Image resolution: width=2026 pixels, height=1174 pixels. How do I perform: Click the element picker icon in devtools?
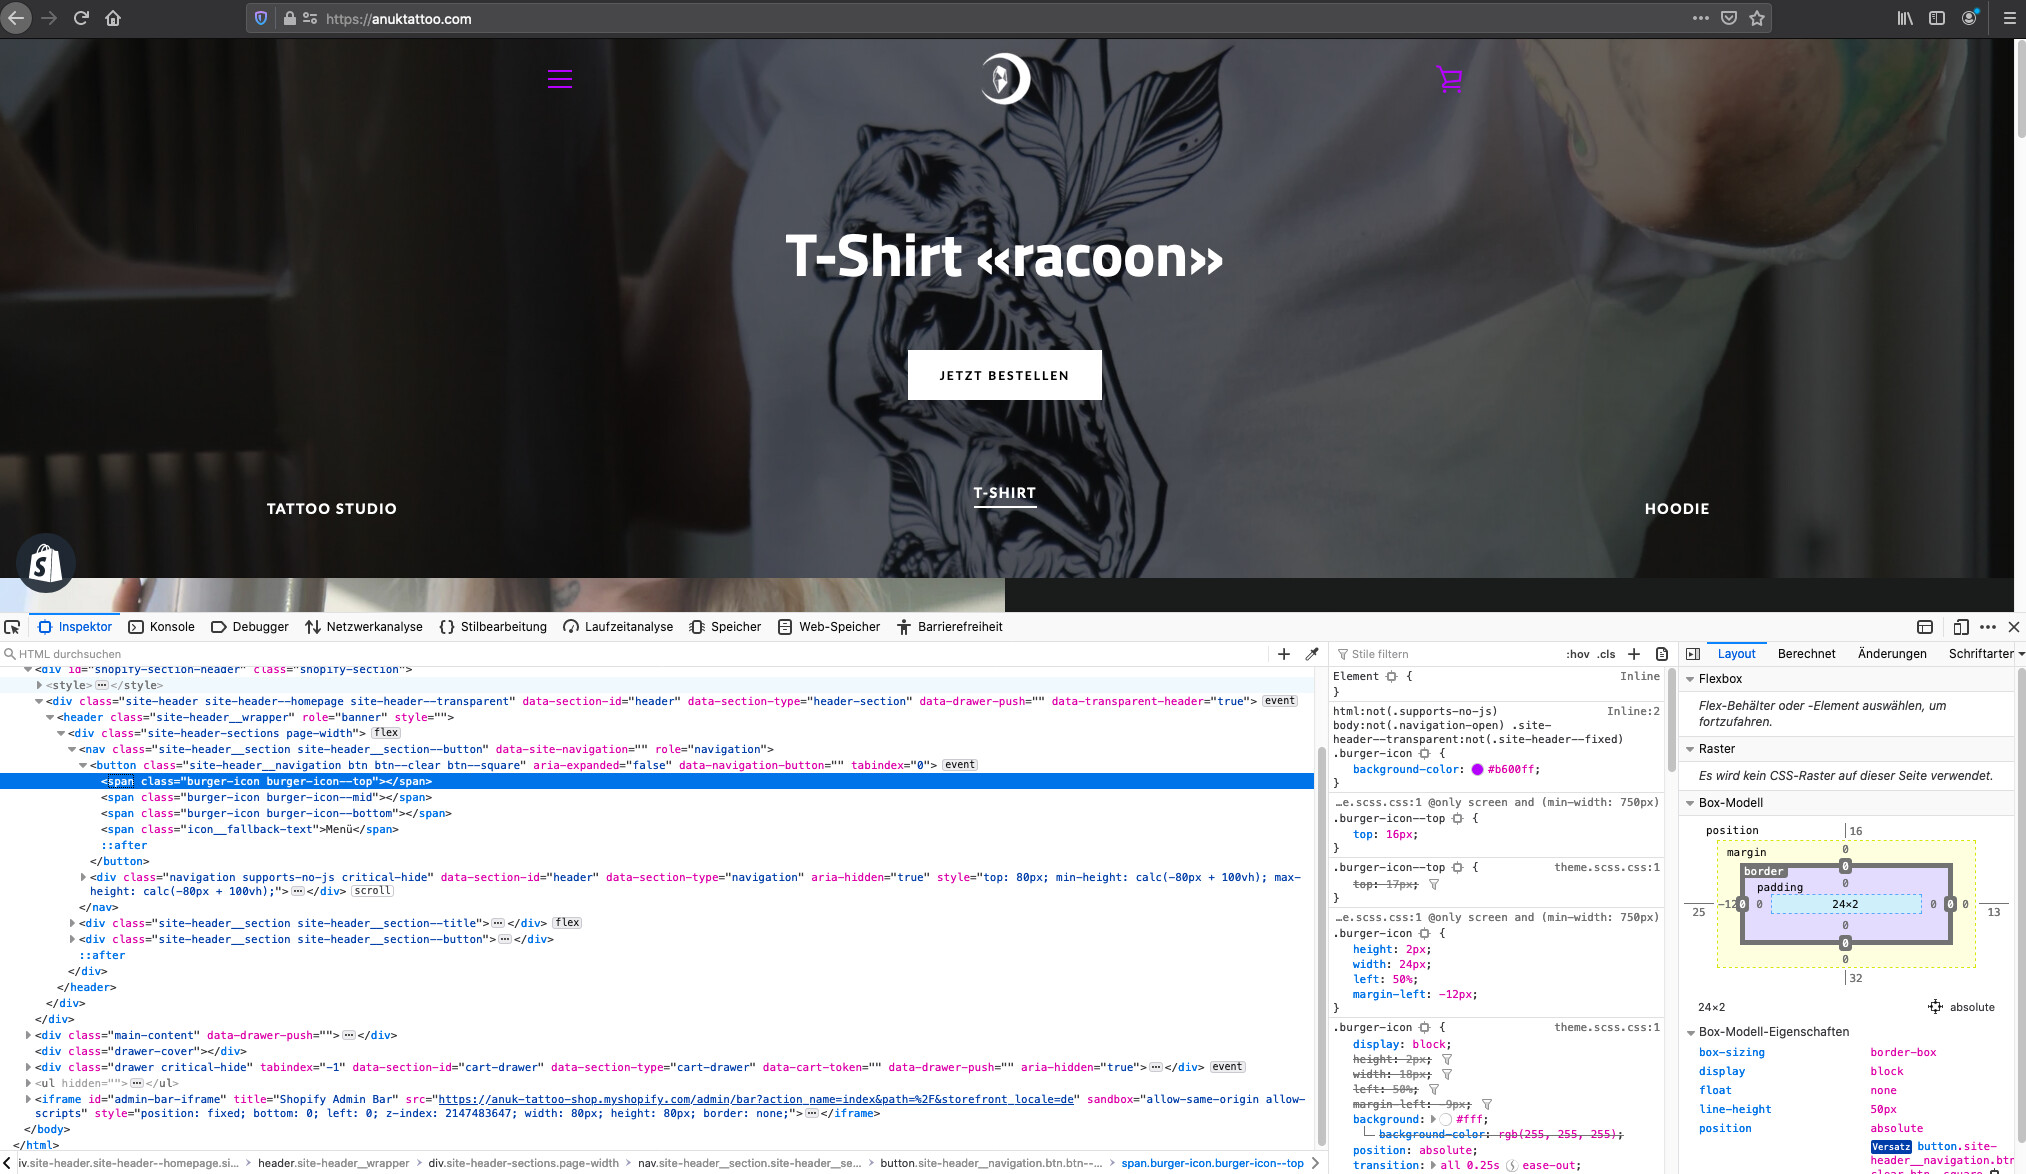(x=12, y=627)
